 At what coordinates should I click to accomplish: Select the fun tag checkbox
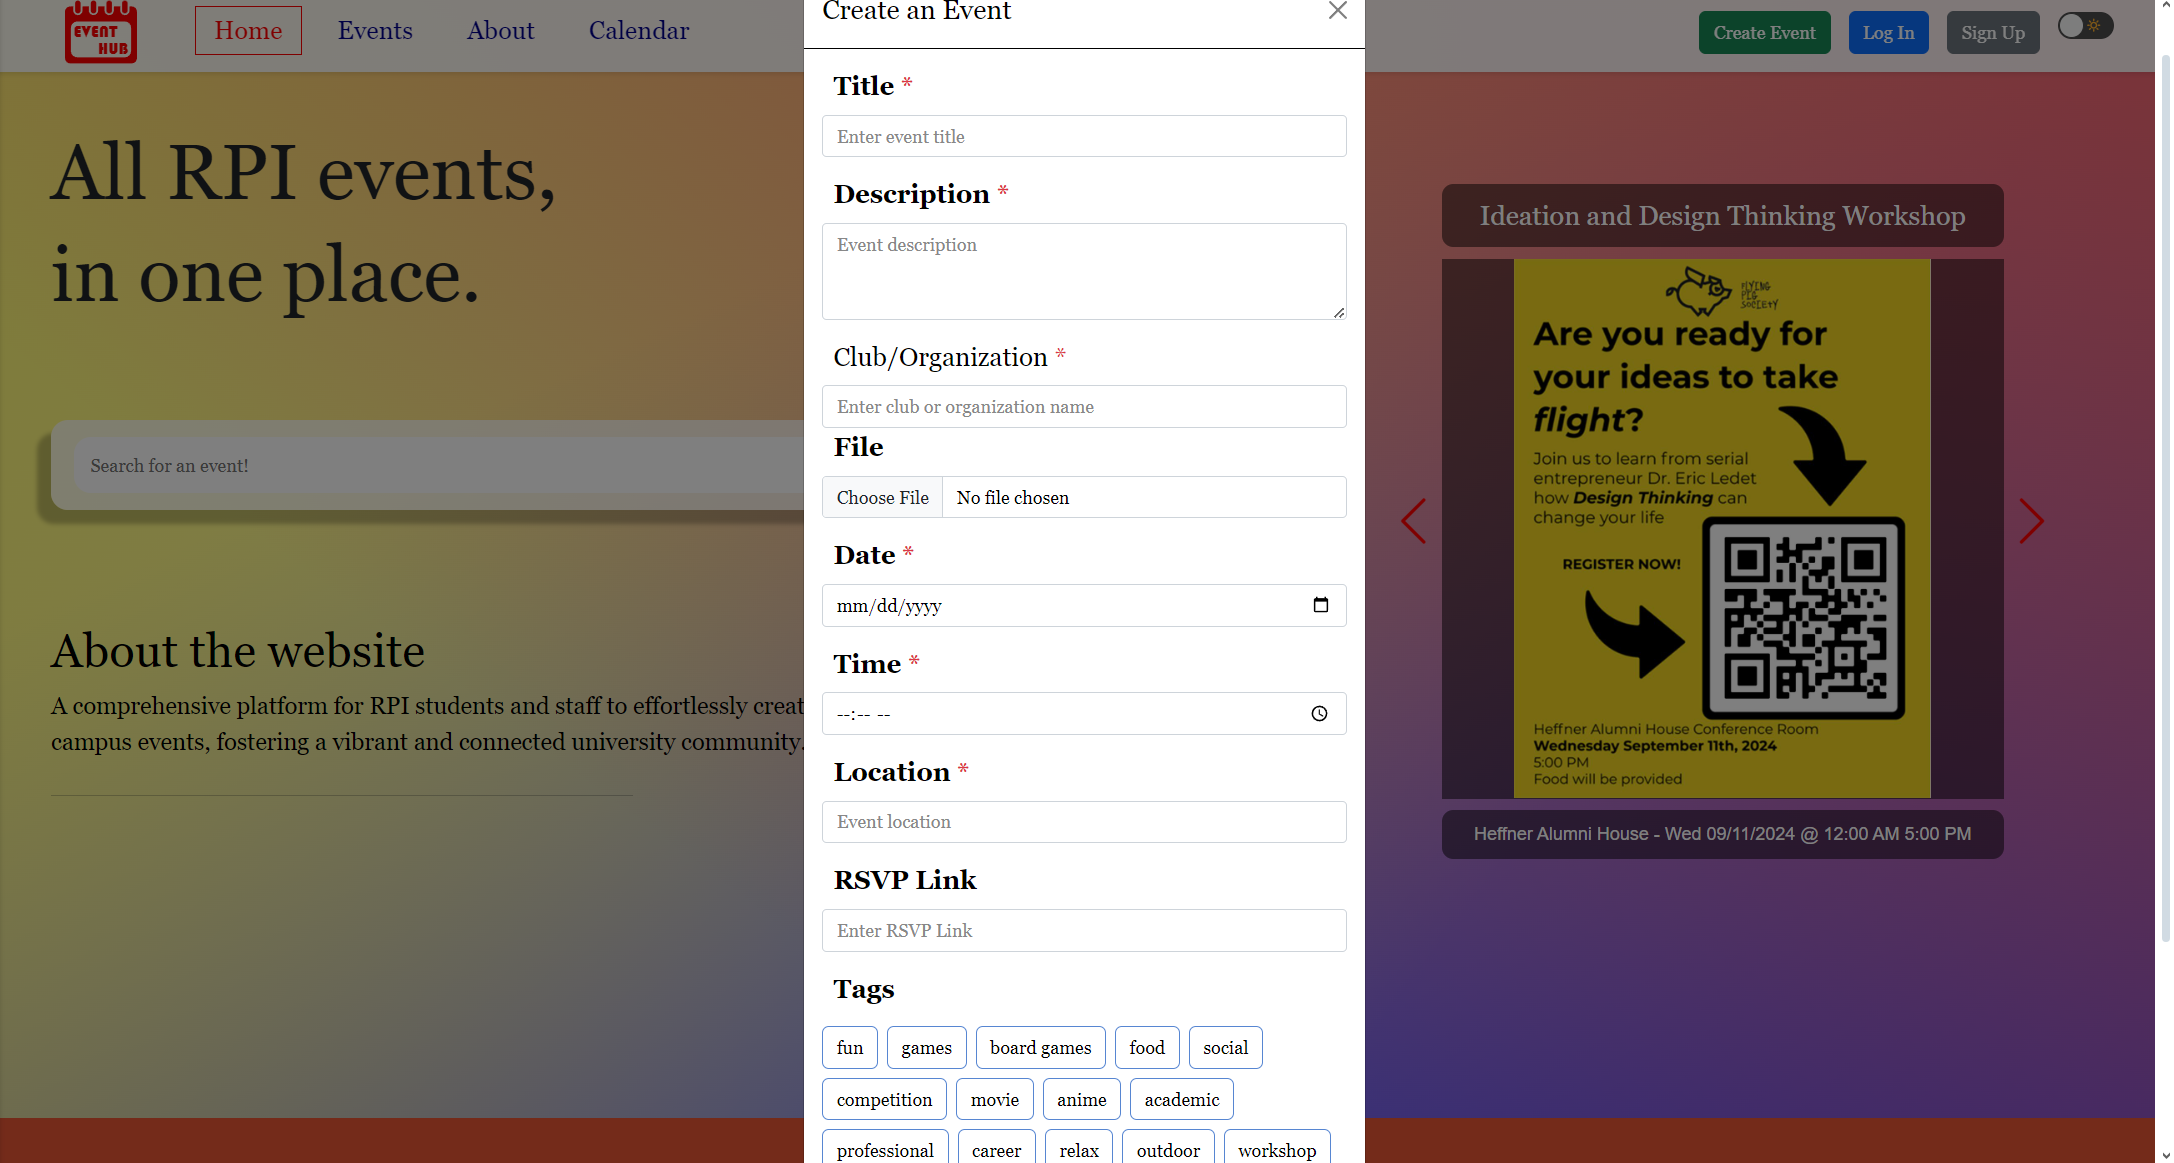point(850,1047)
